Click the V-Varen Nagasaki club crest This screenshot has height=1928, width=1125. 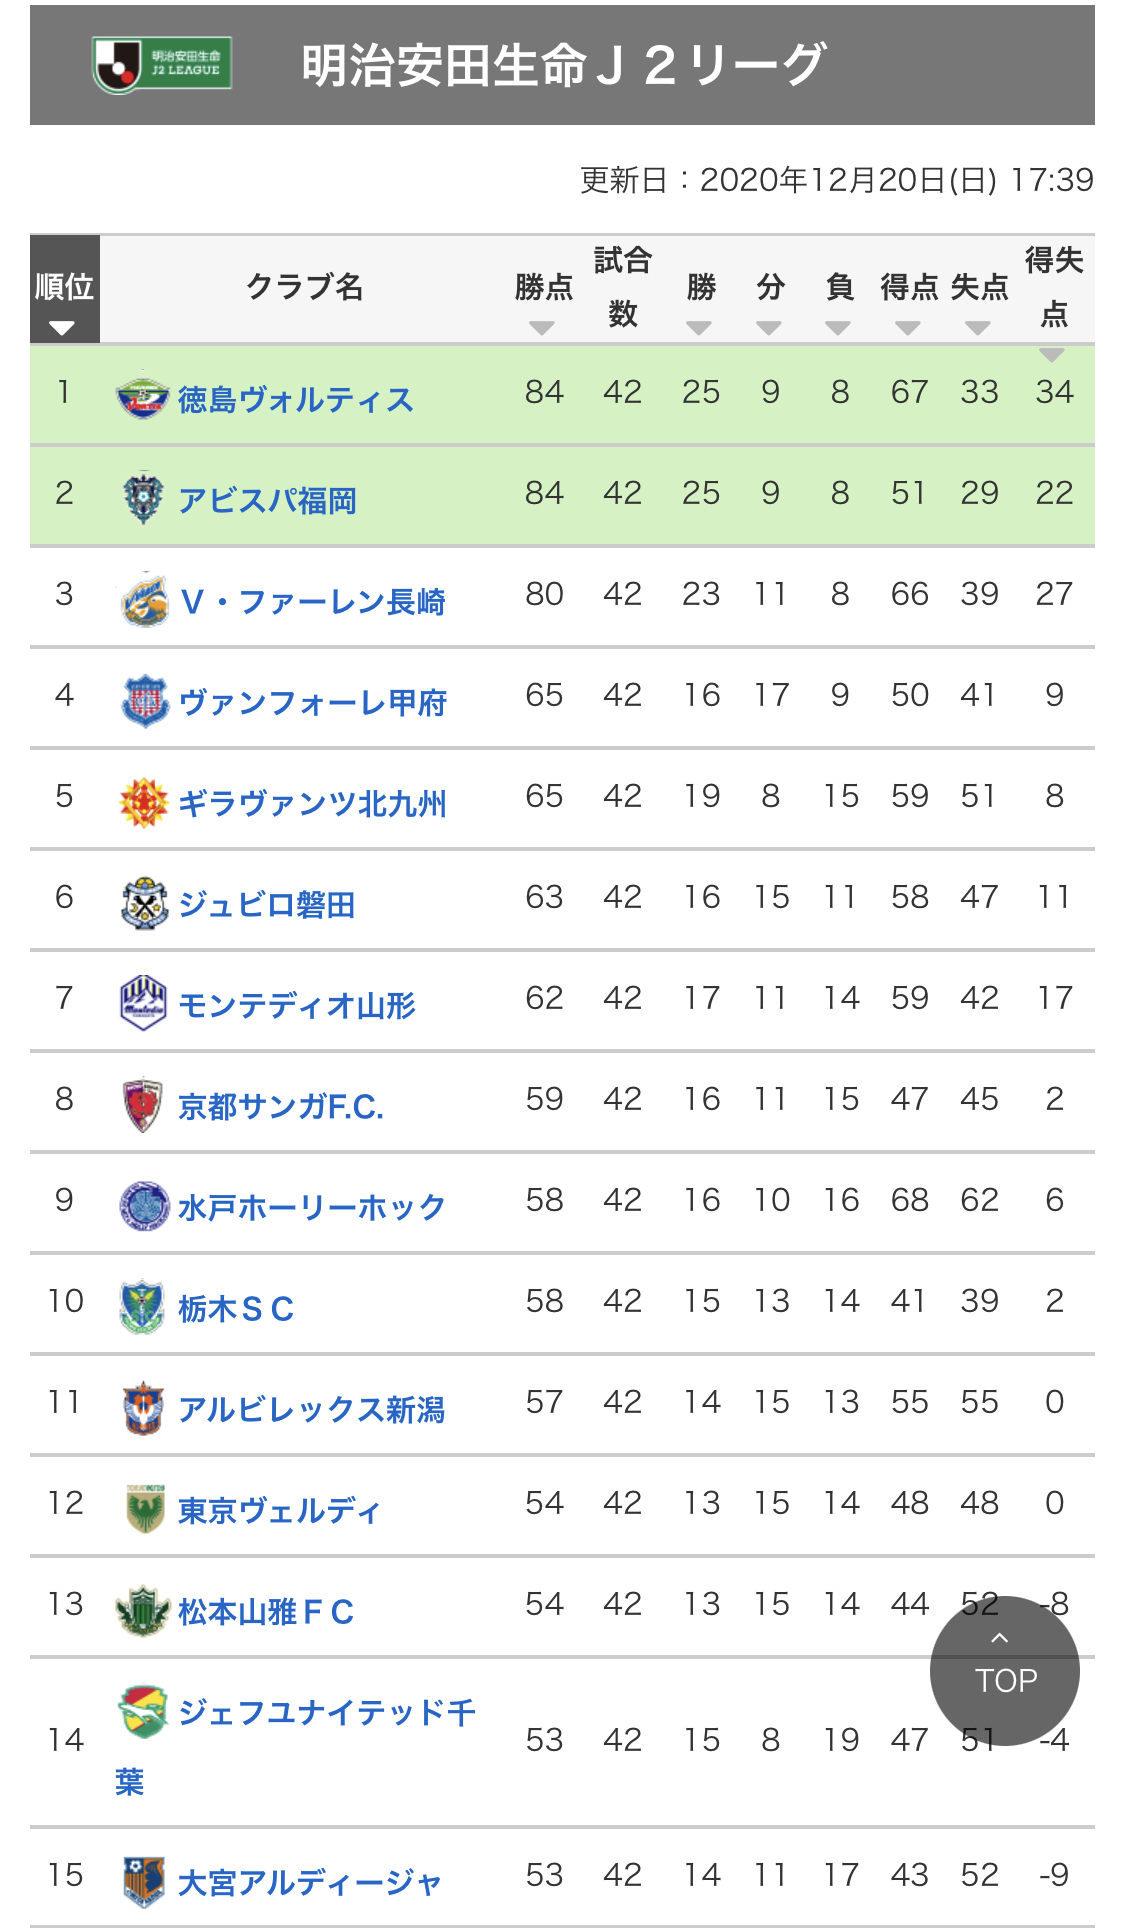144,599
